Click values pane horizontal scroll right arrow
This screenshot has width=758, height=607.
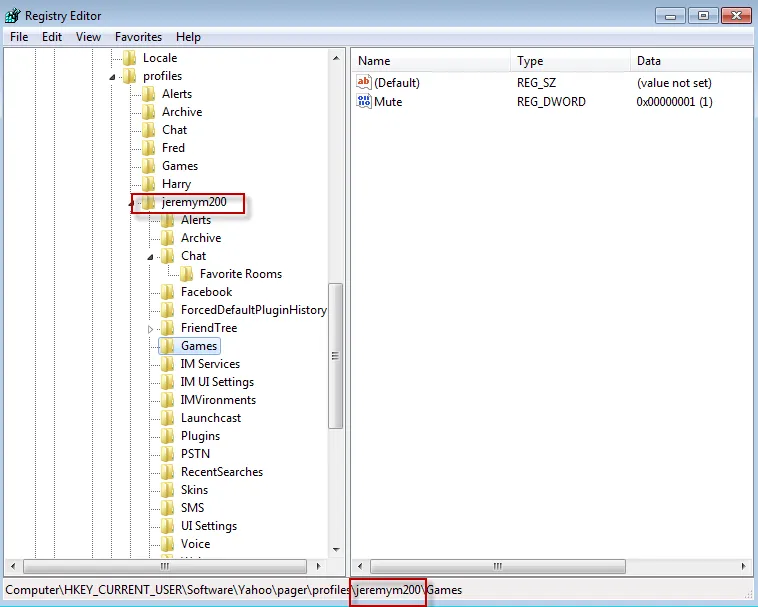[x=743, y=566]
